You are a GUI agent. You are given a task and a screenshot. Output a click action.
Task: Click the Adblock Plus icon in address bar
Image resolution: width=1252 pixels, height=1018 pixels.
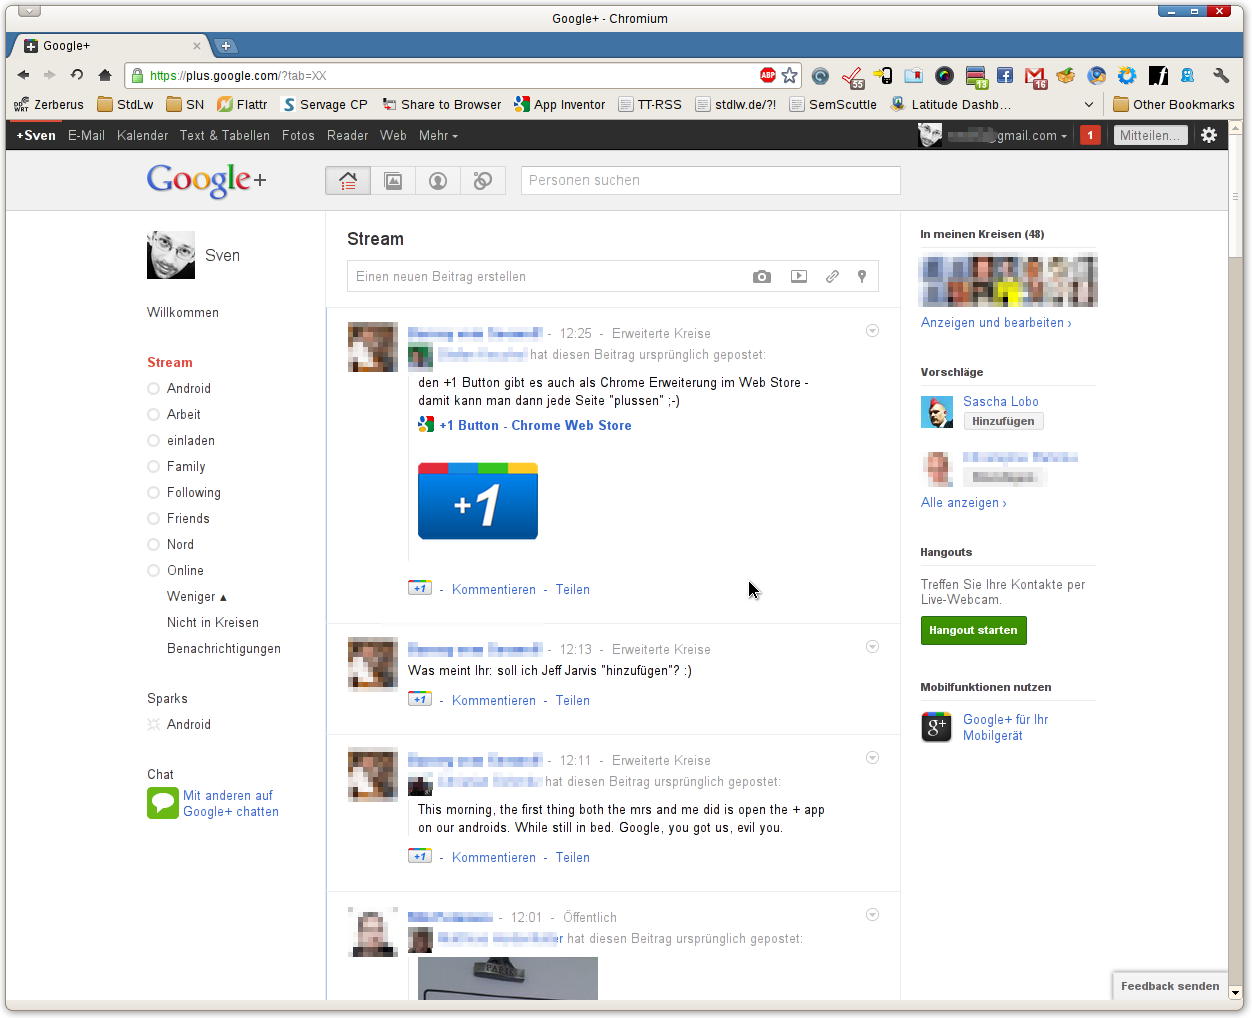point(768,75)
